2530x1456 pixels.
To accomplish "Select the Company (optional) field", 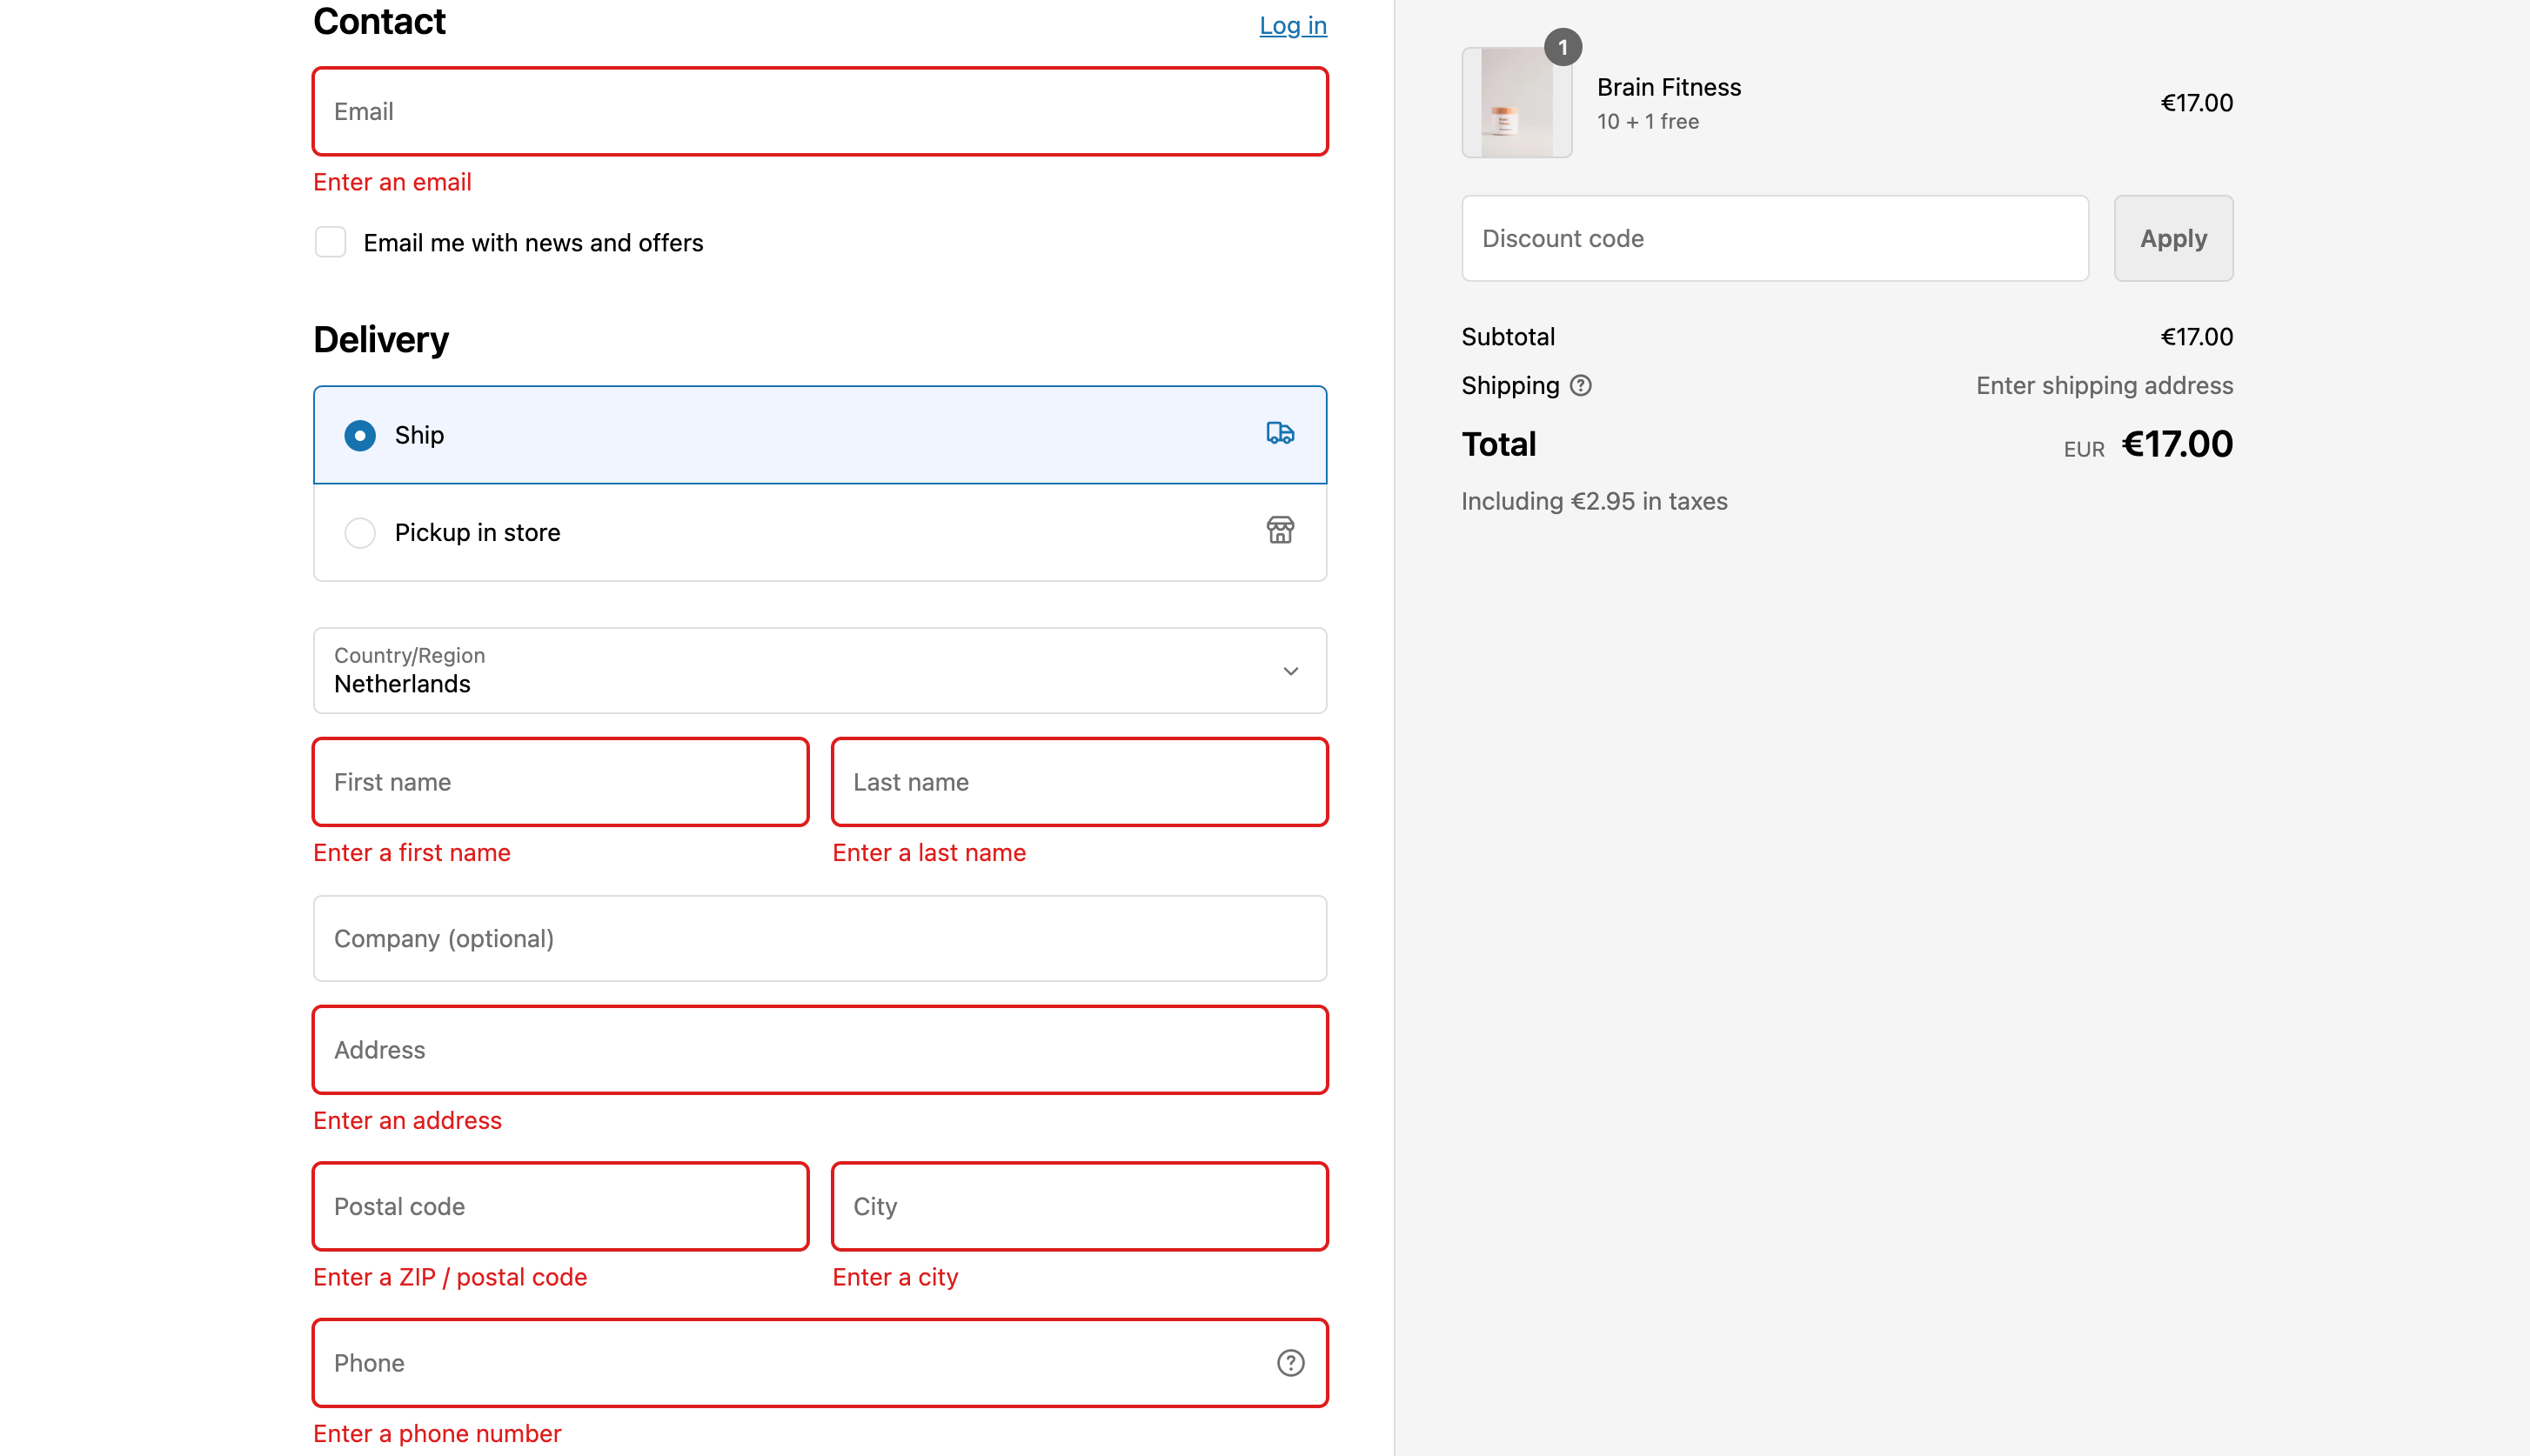I will 820,939.
